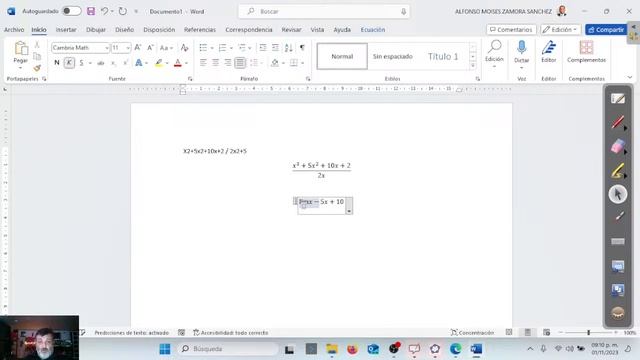Select the Título 1 style
Image resolution: width=640 pixels, height=360 pixels.
443,56
